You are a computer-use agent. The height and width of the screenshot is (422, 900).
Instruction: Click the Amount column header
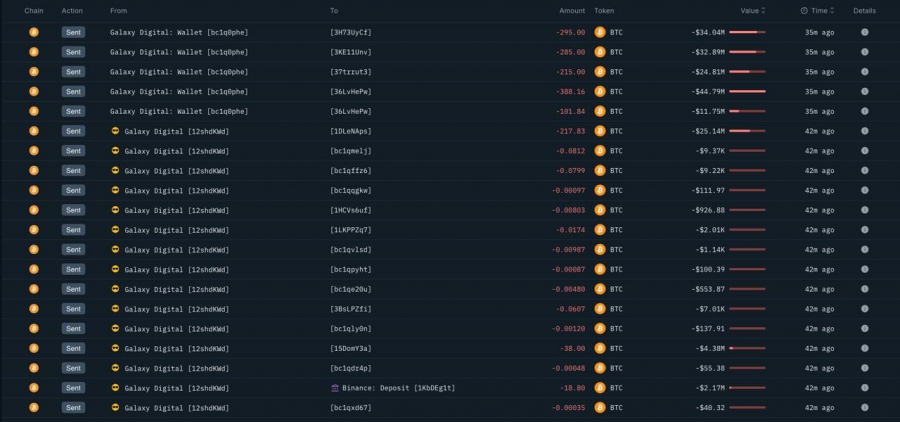click(x=572, y=11)
